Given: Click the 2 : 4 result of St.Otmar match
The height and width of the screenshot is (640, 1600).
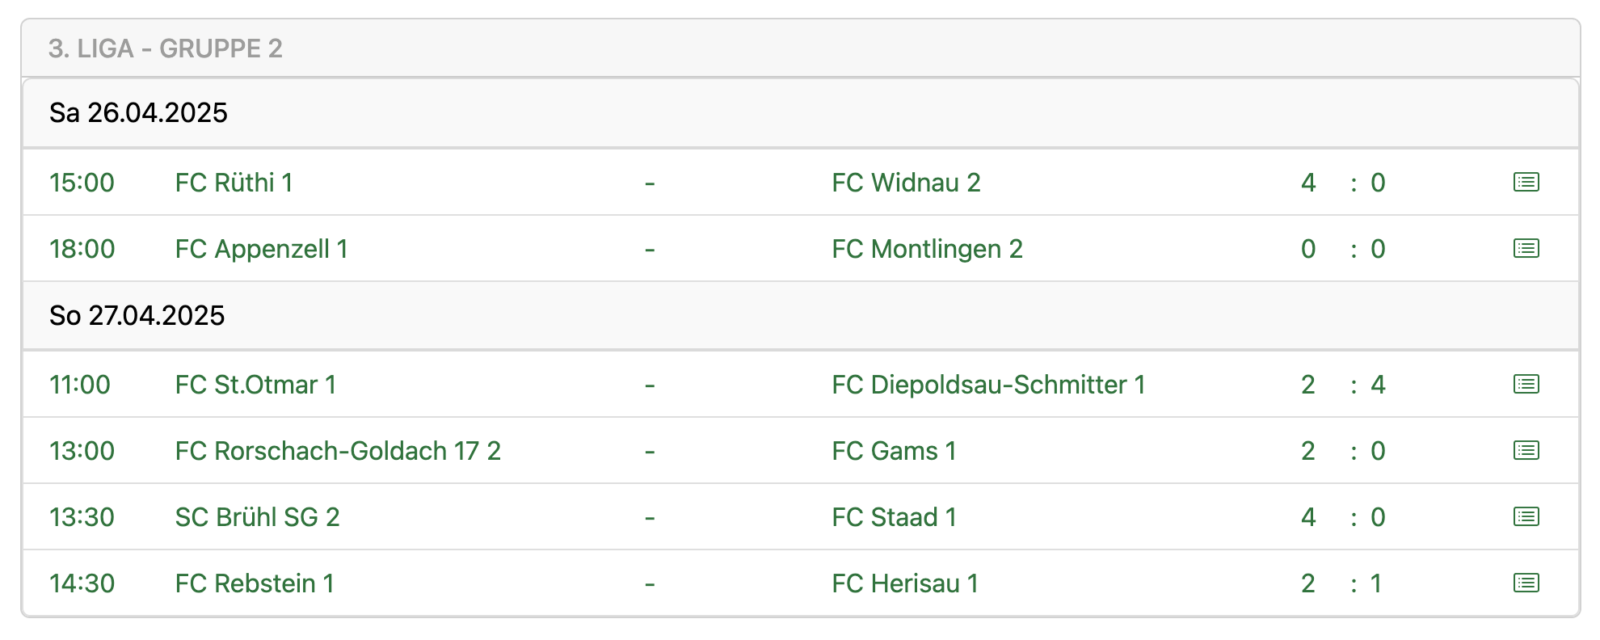Looking at the screenshot, I should (1343, 385).
